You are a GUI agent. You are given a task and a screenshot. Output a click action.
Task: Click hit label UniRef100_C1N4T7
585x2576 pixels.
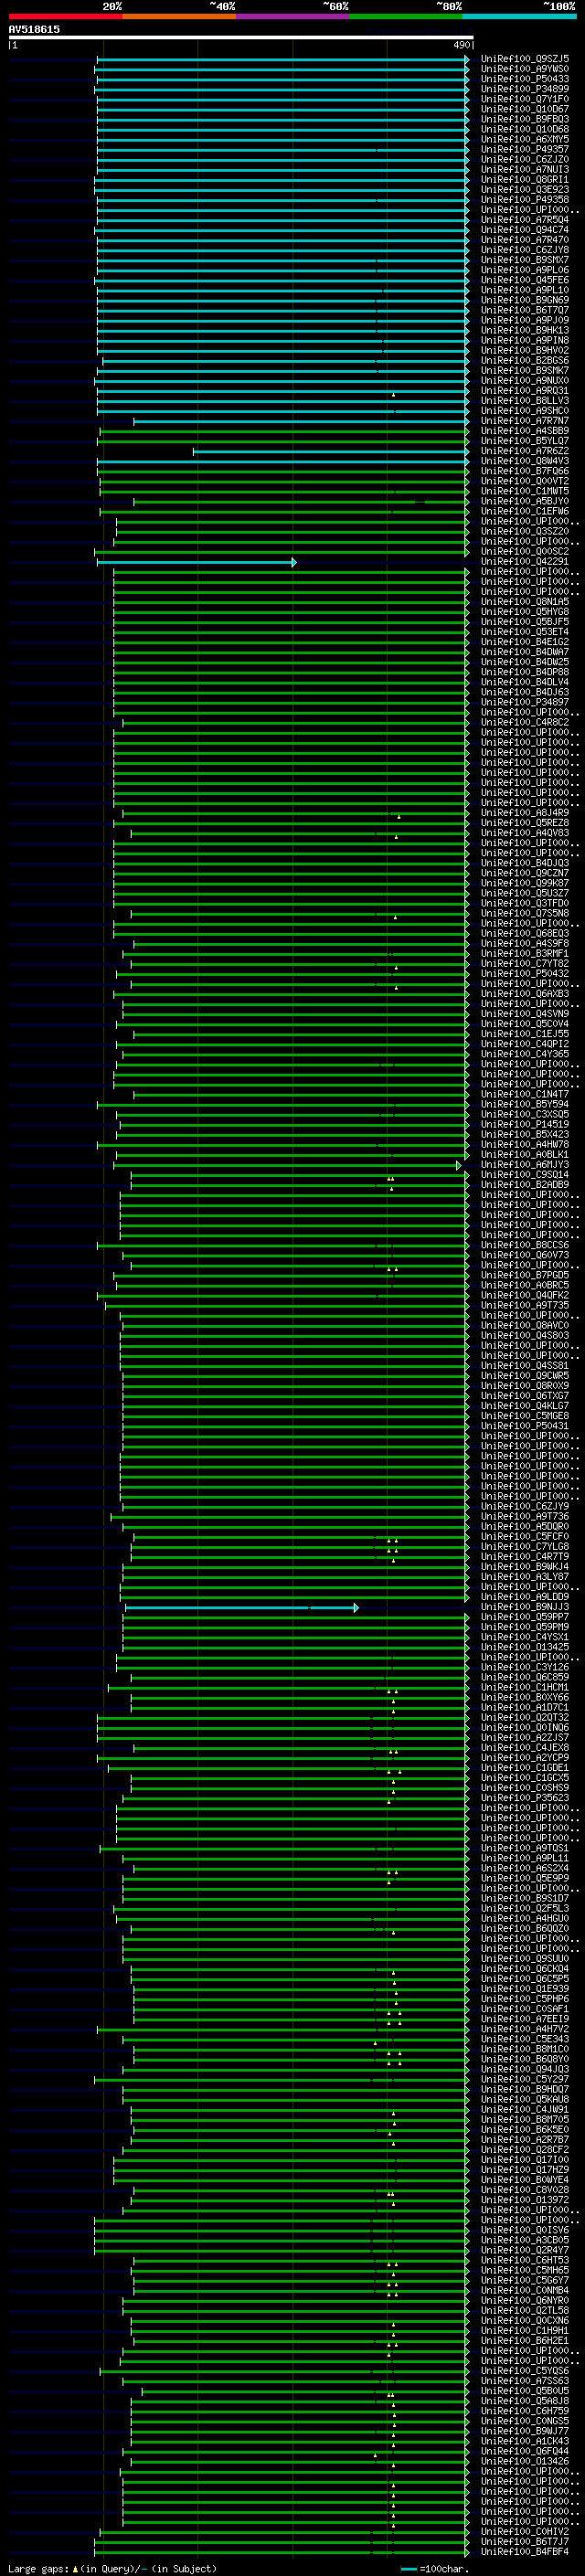(x=525, y=1095)
